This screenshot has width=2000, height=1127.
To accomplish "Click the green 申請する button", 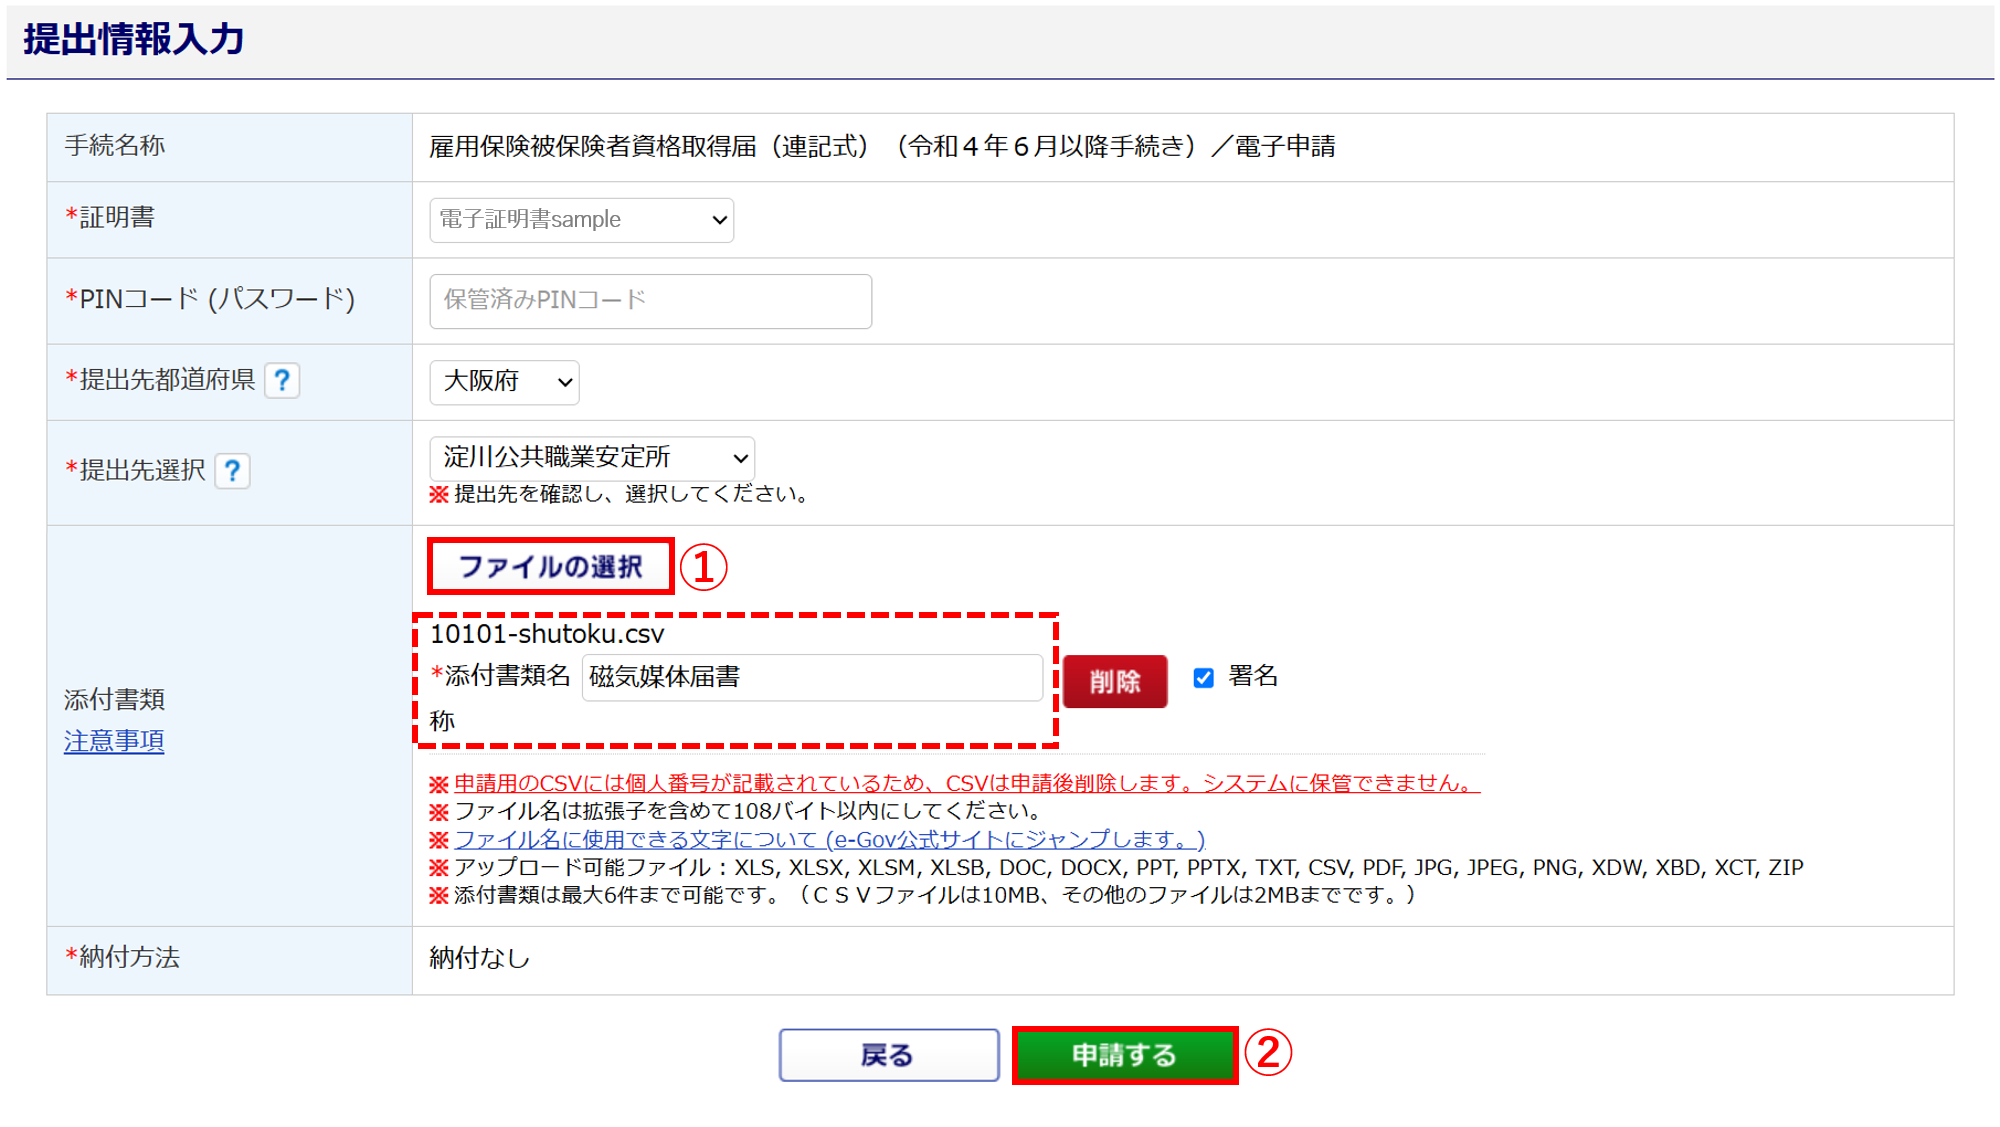I will [x=1124, y=1055].
